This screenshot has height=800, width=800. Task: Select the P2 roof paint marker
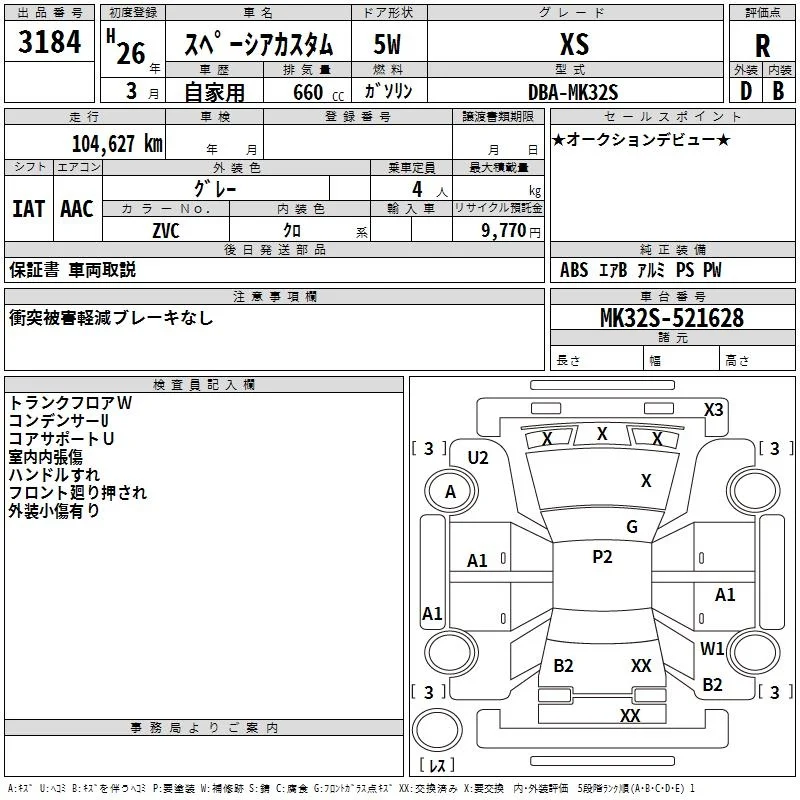[x=602, y=557]
